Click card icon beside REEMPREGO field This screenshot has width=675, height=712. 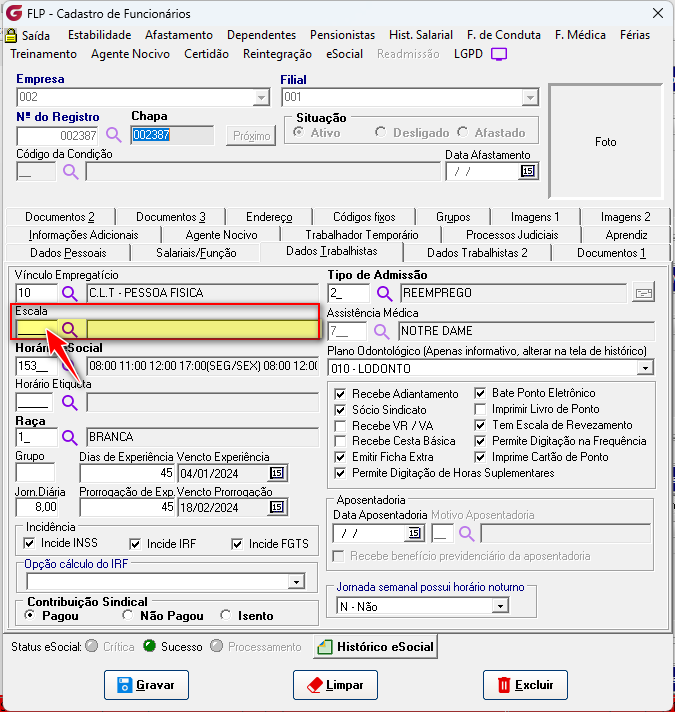(x=644, y=293)
